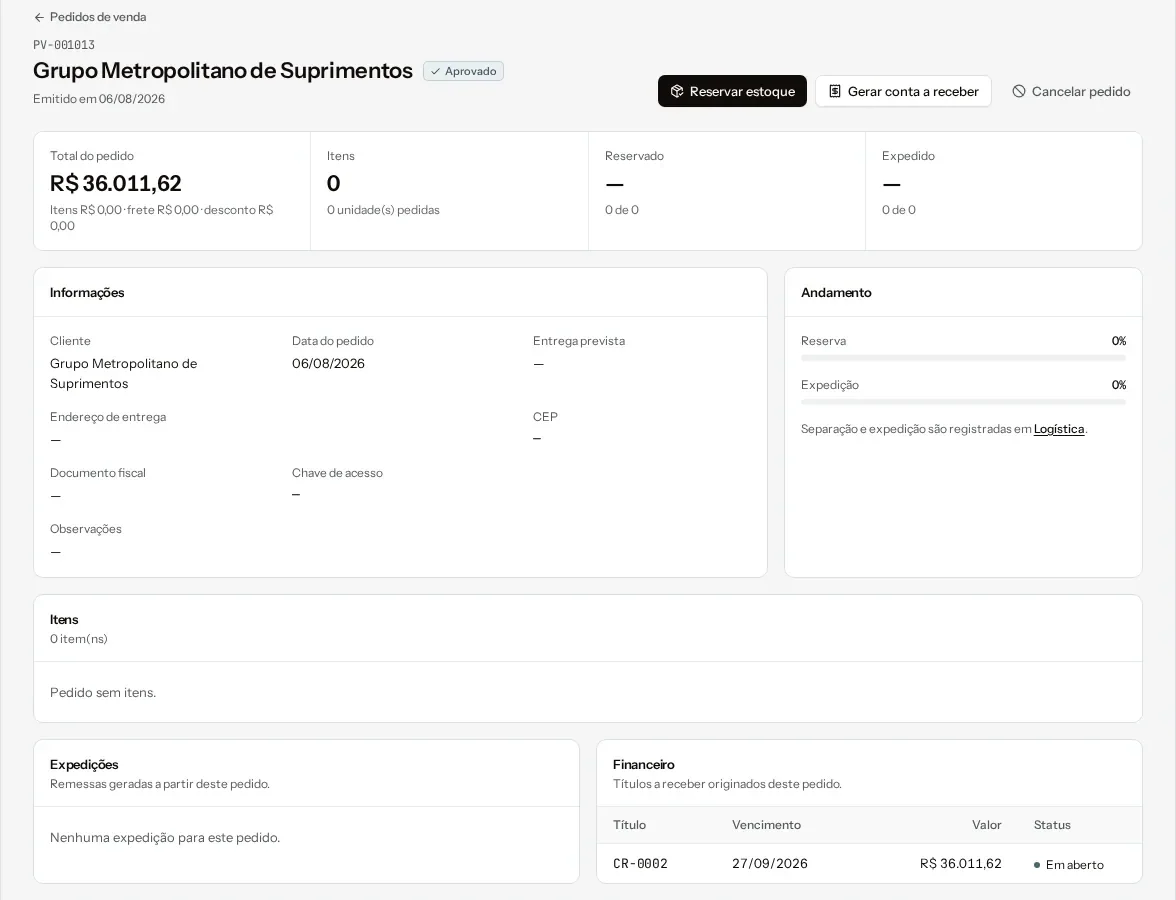The height and width of the screenshot is (900, 1176).
Task: Click the Emitido em 06/08/2026 text
Action: [x=99, y=99]
